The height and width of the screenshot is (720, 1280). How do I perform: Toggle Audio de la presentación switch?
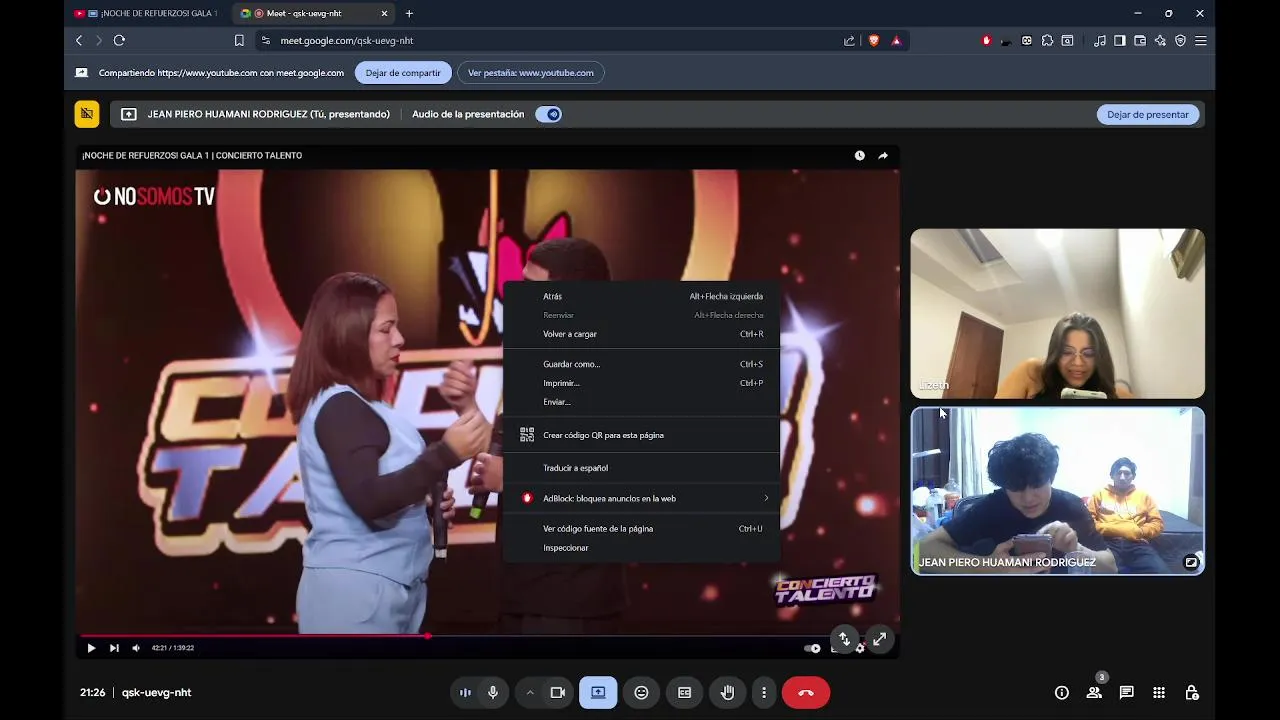pyautogui.click(x=549, y=114)
